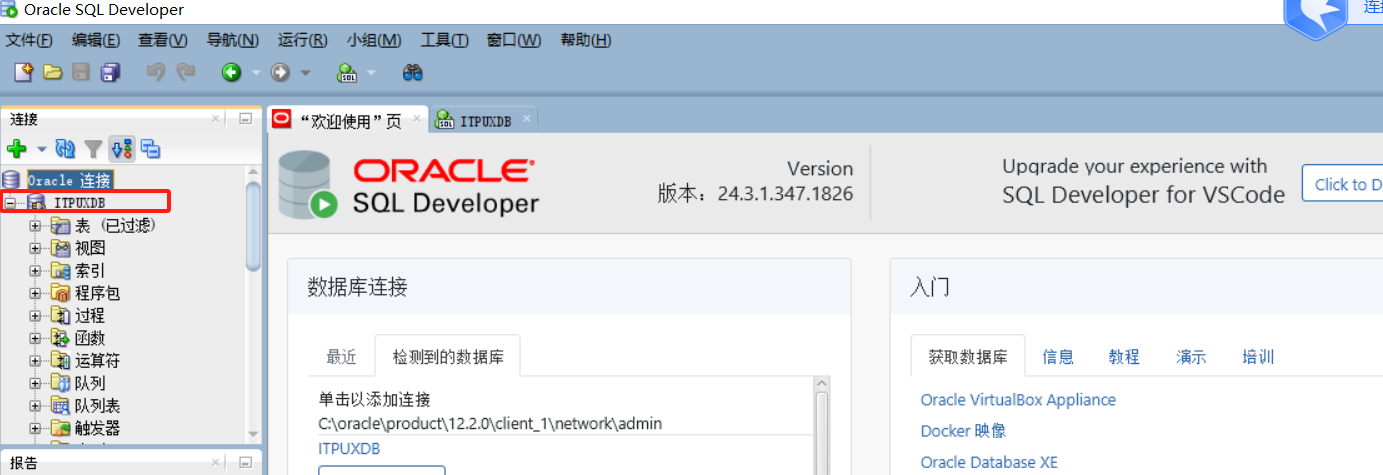Click the 表 (已过滤) tables folder icon
The image size is (1383, 475).
[x=61, y=226]
